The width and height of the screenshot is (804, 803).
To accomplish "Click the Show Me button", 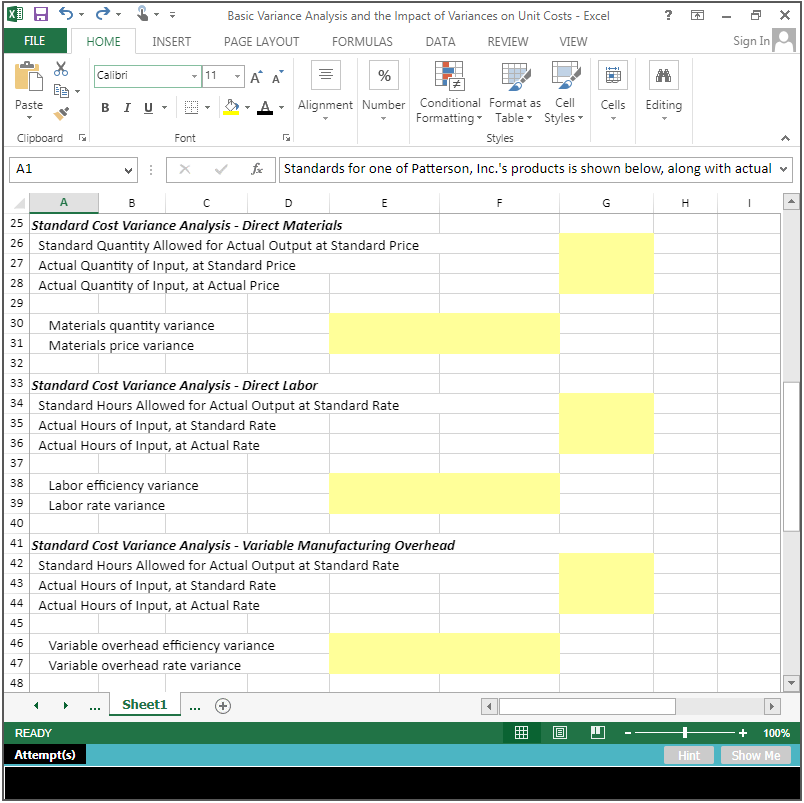I will click(x=756, y=755).
